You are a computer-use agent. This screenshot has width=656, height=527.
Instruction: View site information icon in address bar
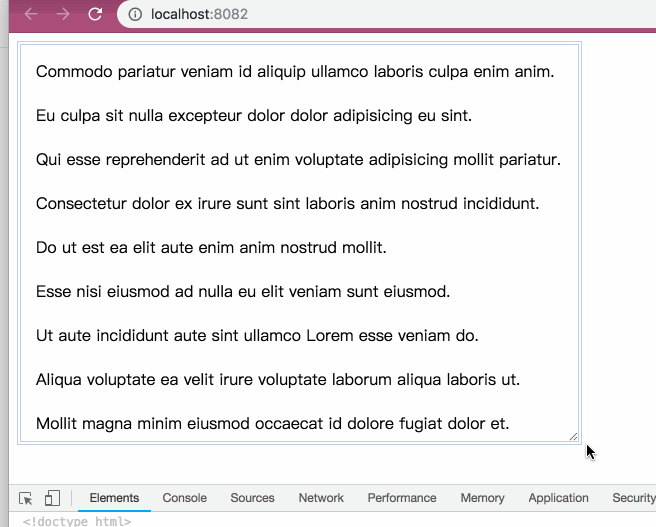point(135,14)
